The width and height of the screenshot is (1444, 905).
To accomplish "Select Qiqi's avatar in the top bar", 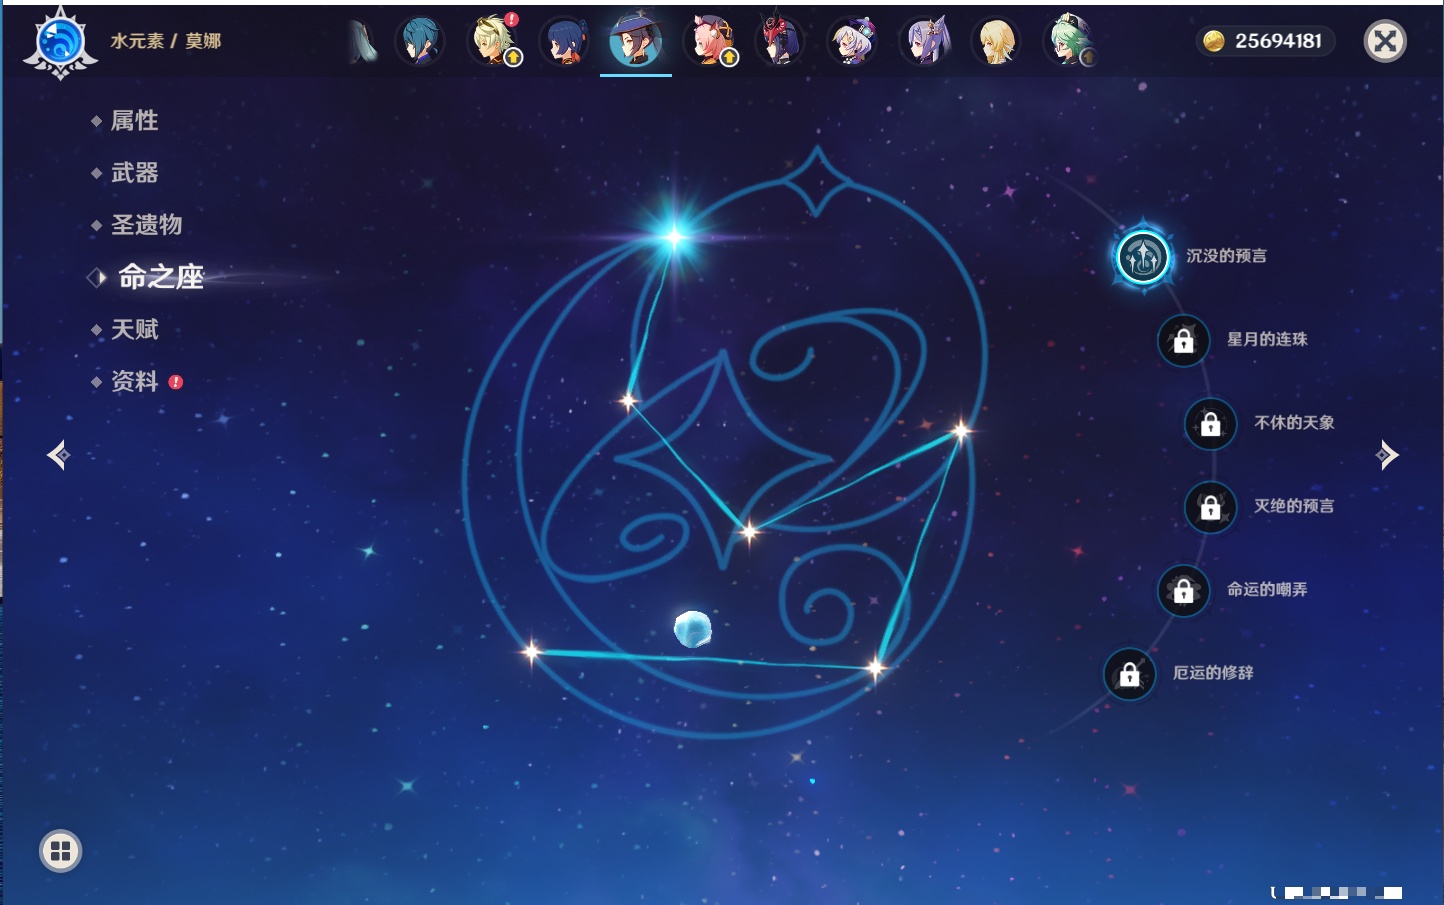I will point(853,42).
